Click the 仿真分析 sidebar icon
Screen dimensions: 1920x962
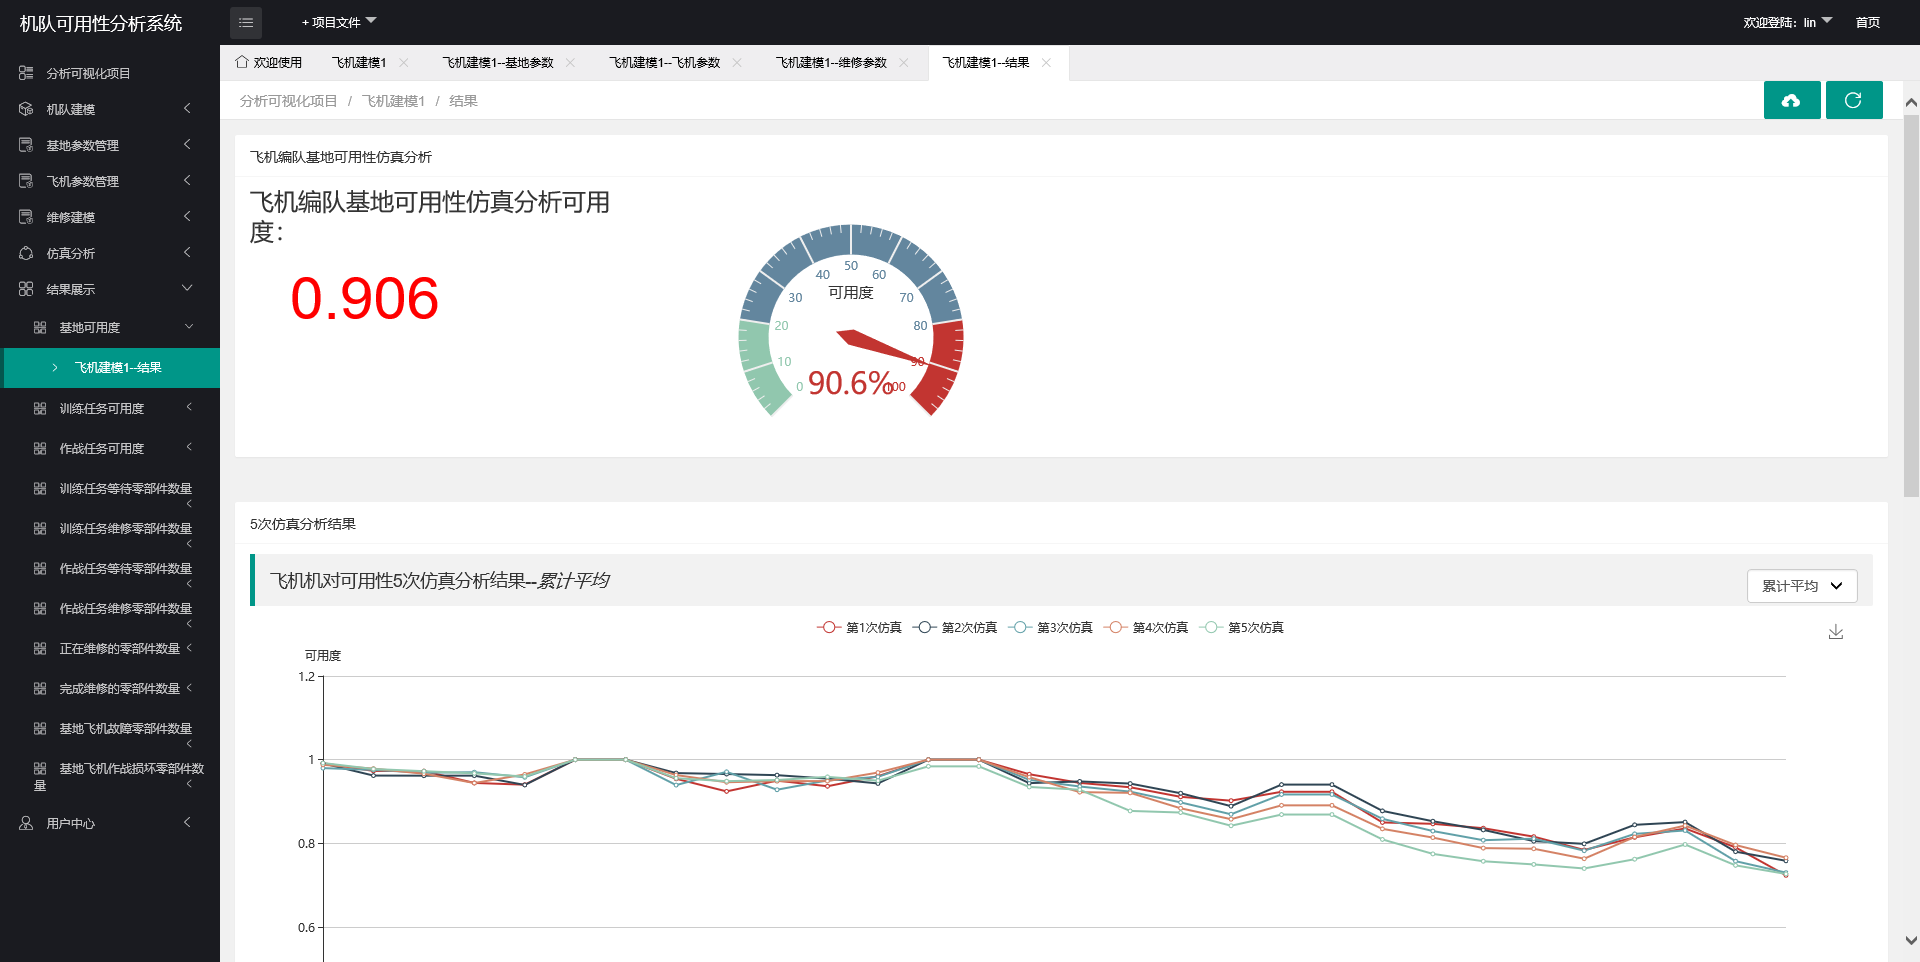point(26,253)
